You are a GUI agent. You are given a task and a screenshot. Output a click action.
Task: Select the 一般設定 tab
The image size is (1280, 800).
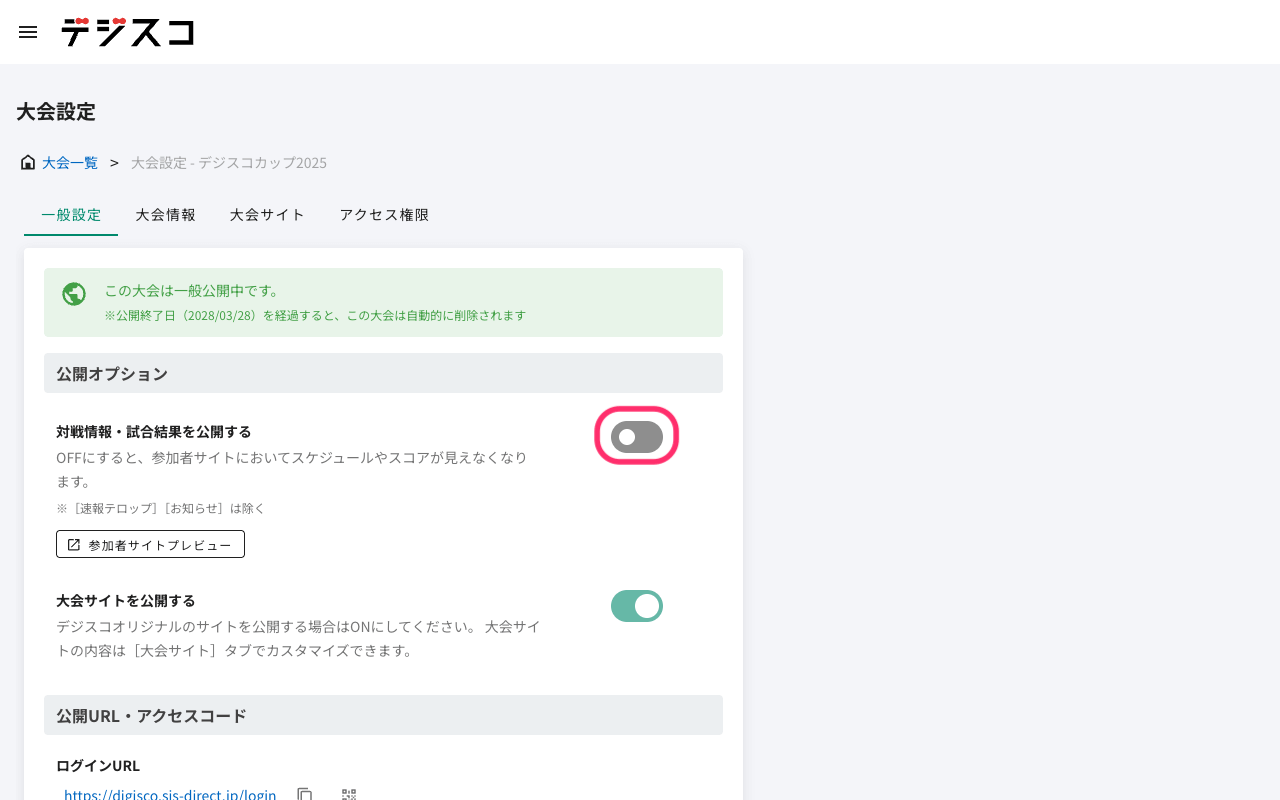tap(71, 215)
